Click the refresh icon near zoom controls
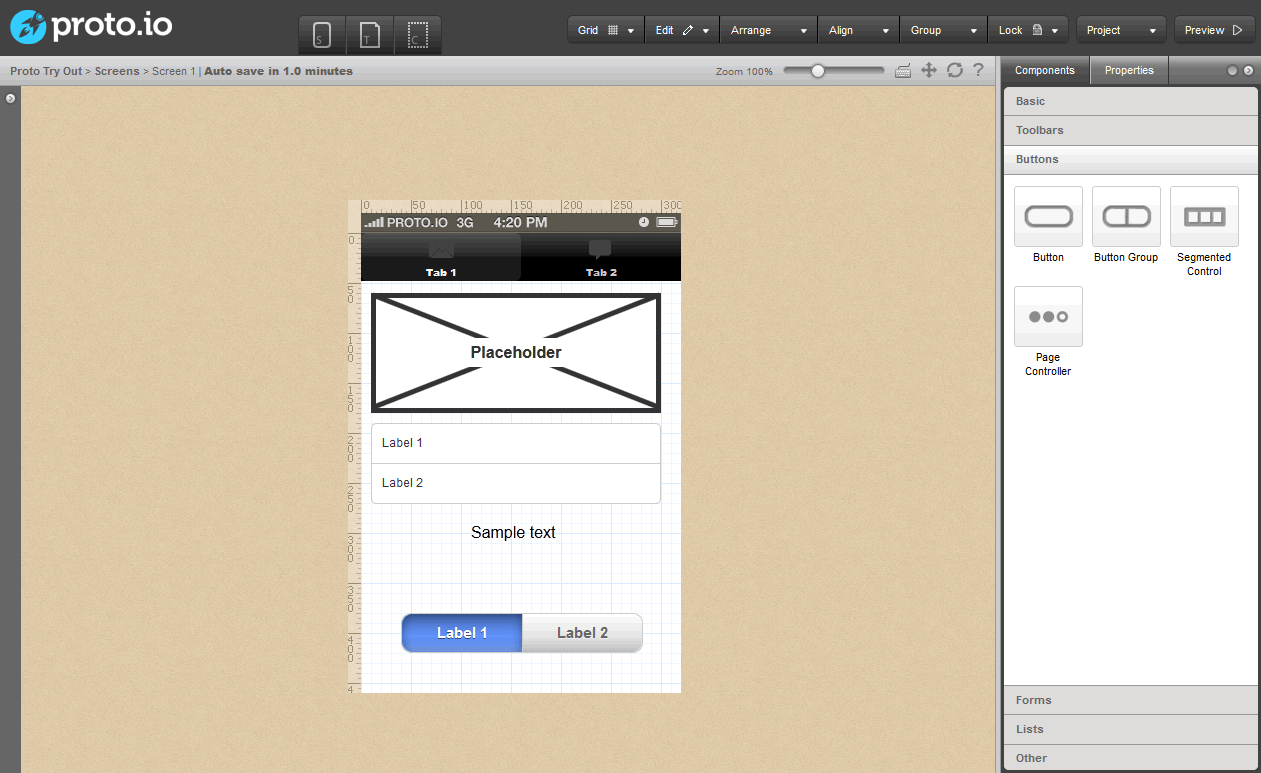Screen dimensions: 1261x773 [x=953, y=70]
